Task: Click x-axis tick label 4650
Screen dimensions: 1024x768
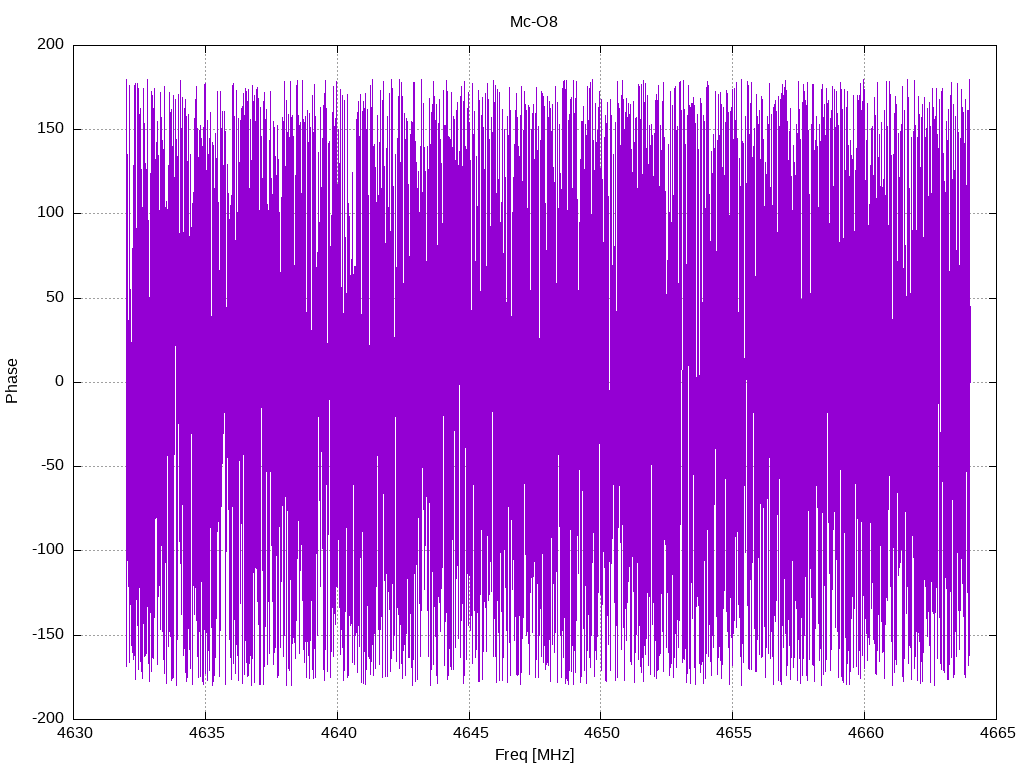Action: pyautogui.click(x=601, y=733)
